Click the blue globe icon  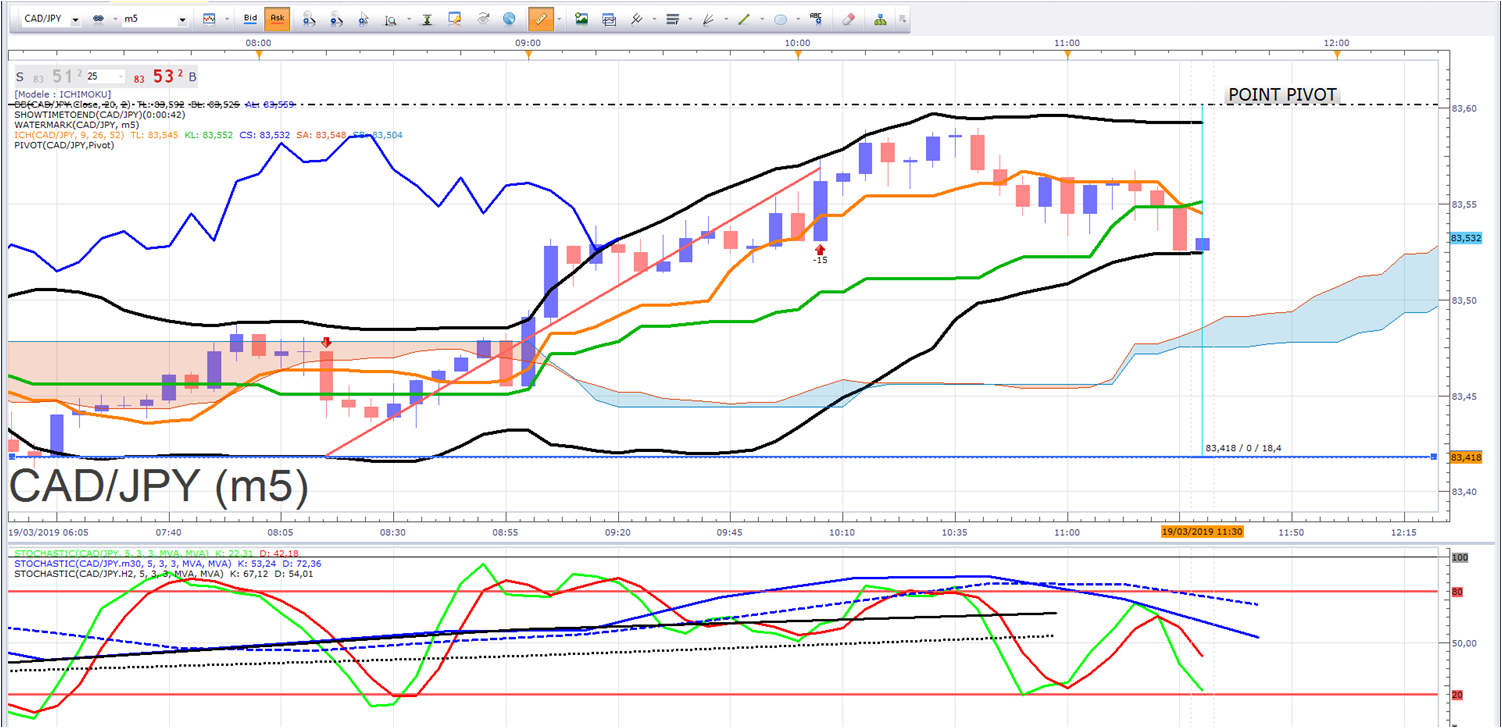tap(510, 19)
